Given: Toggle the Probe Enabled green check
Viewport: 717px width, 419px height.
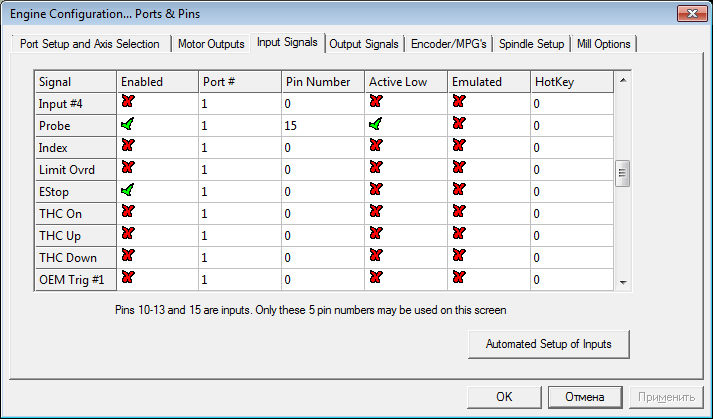Looking at the screenshot, I should (x=127, y=124).
